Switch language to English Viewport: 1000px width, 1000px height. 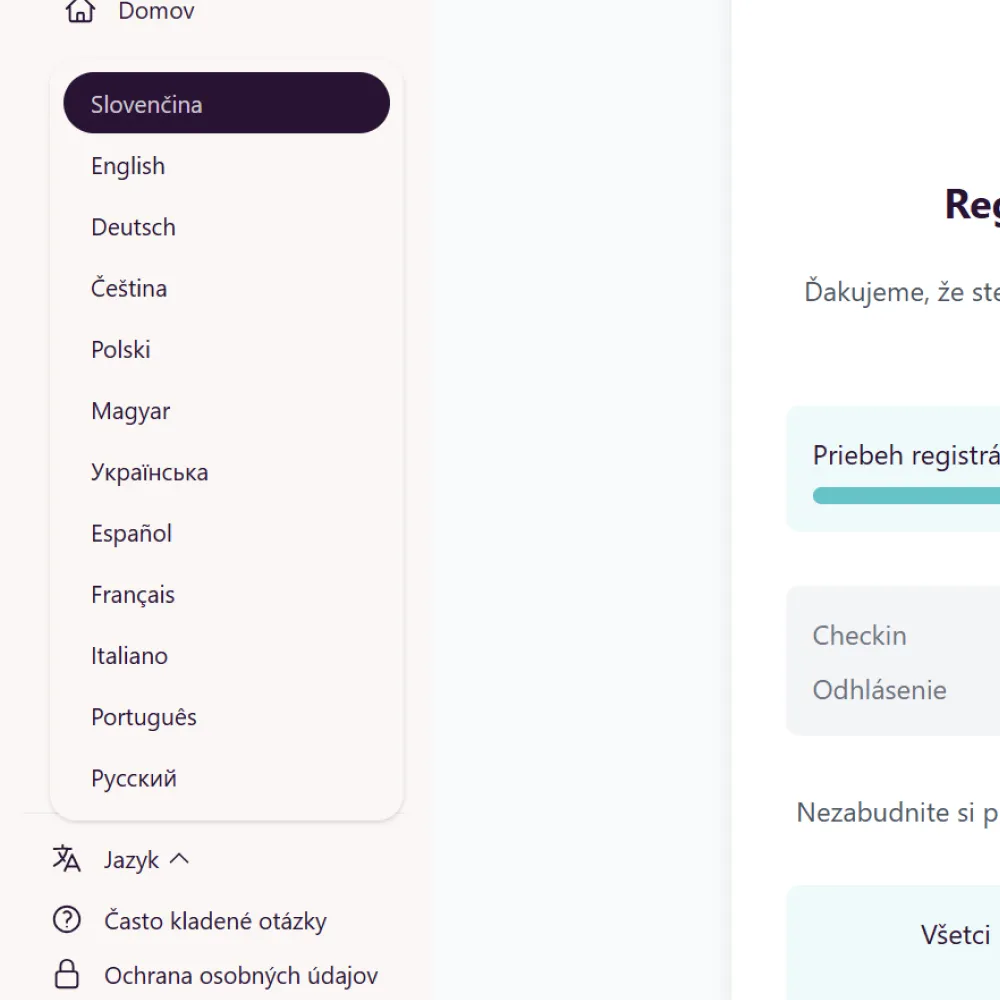[226, 166]
